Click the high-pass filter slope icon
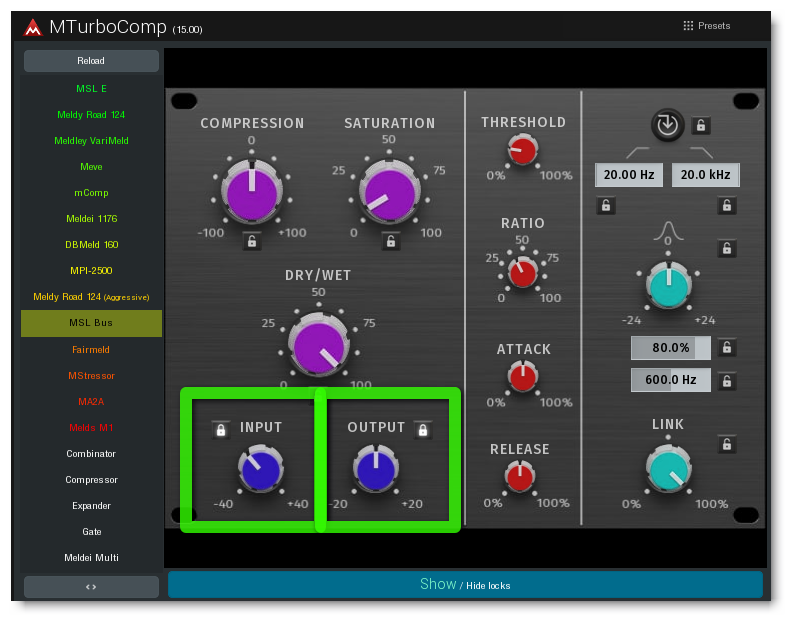The width and height of the screenshot is (794, 624). point(638,152)
